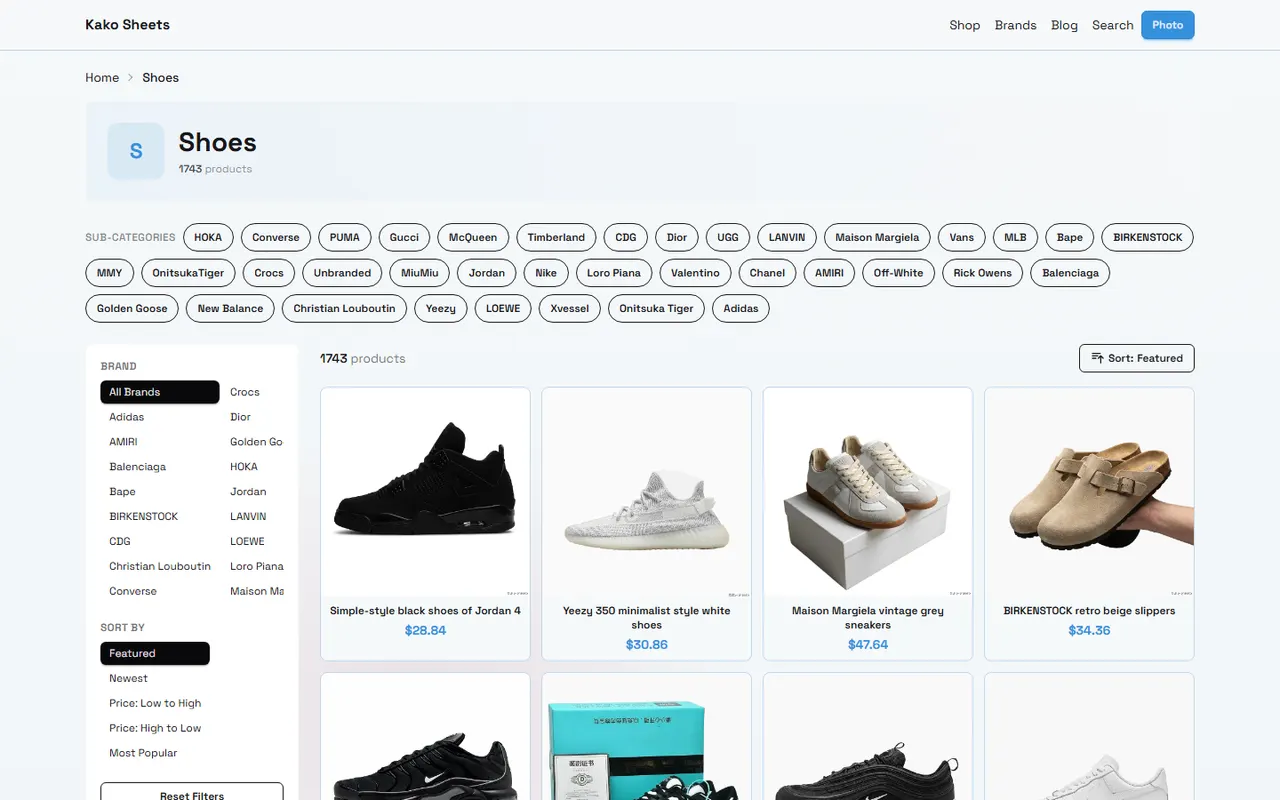
Task: Open Search from the top navigation
Action: (x=1113, y=25)
